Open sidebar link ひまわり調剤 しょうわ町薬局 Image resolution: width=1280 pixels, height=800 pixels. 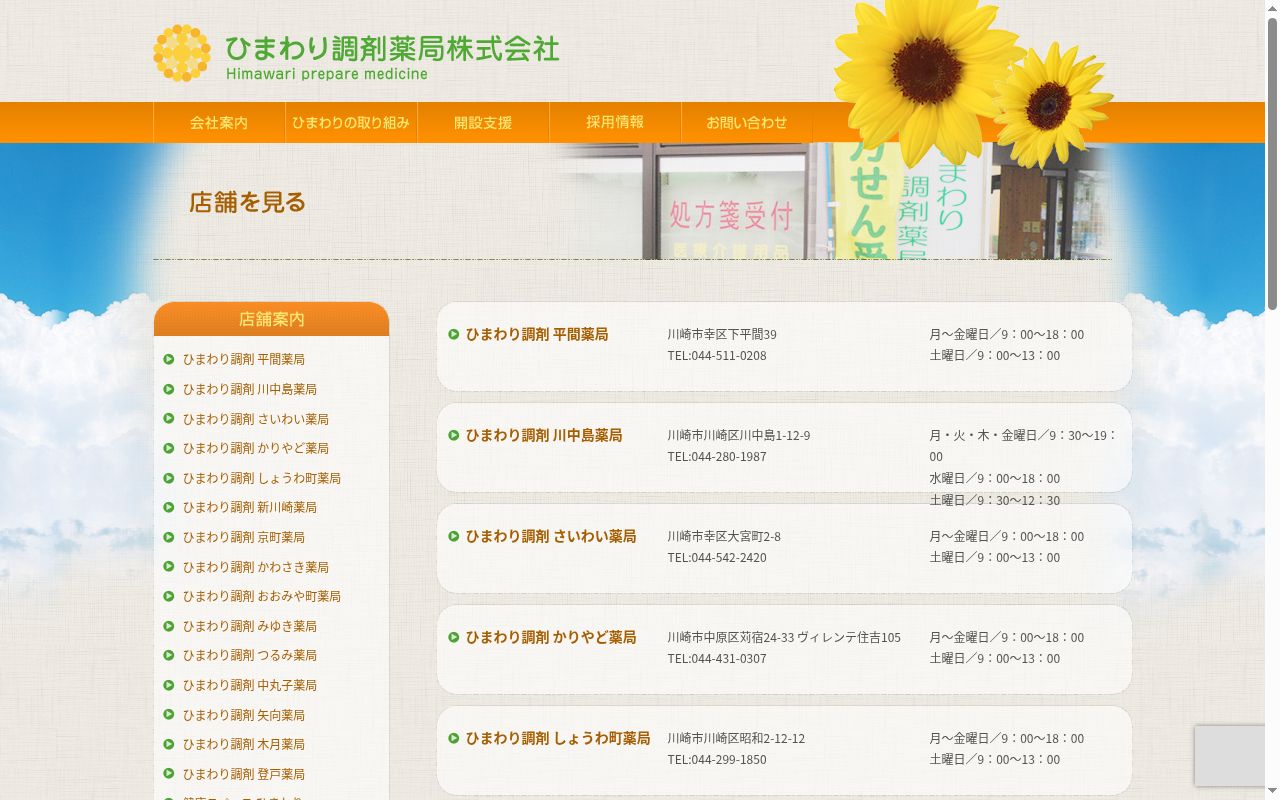[x=261, y=478]
